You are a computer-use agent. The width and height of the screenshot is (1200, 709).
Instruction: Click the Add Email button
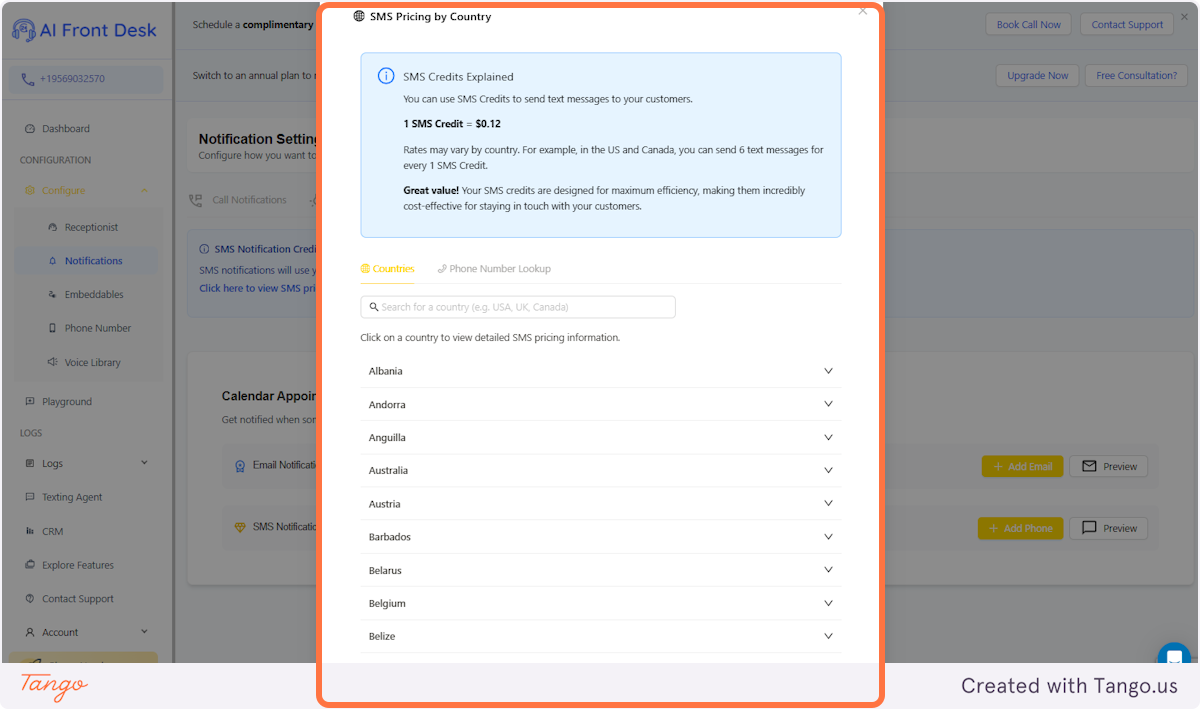tap(1022, 466)
